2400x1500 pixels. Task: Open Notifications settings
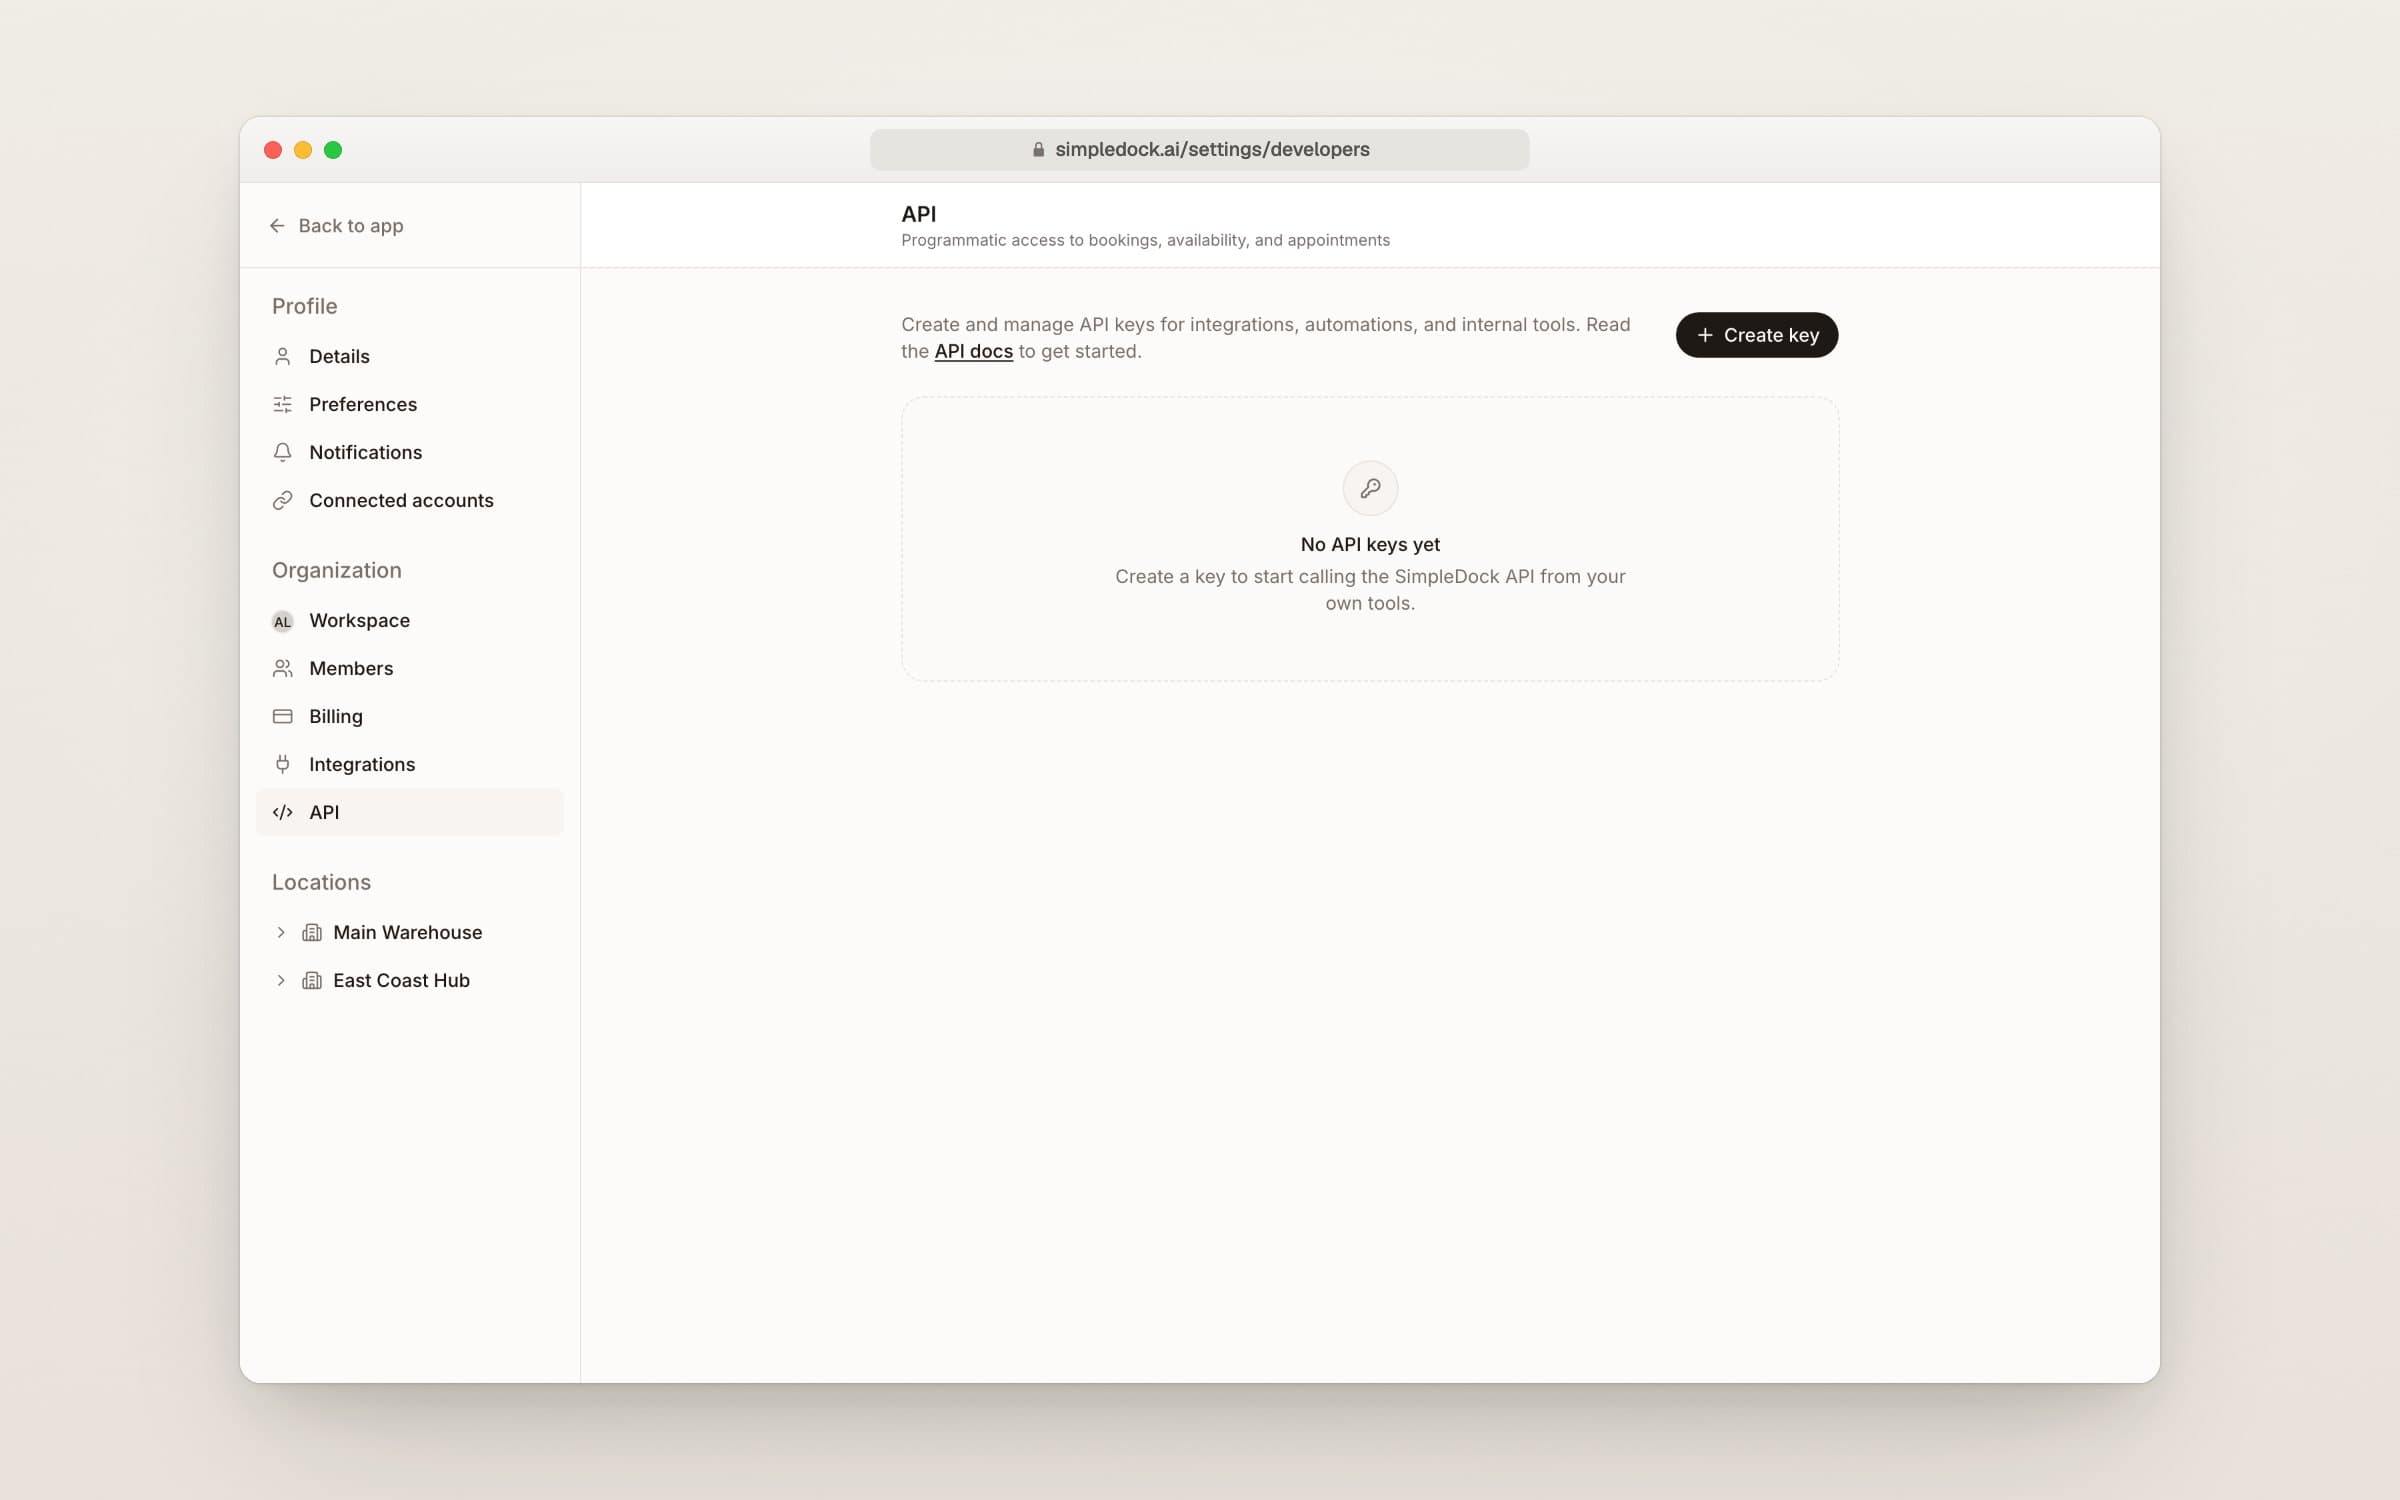tap(410, 452)
